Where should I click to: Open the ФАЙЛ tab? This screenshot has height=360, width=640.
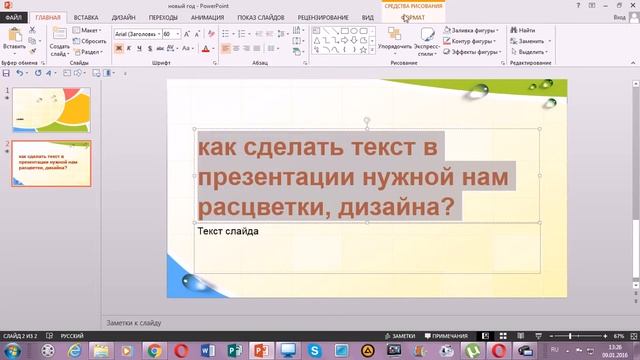point(13,18)
